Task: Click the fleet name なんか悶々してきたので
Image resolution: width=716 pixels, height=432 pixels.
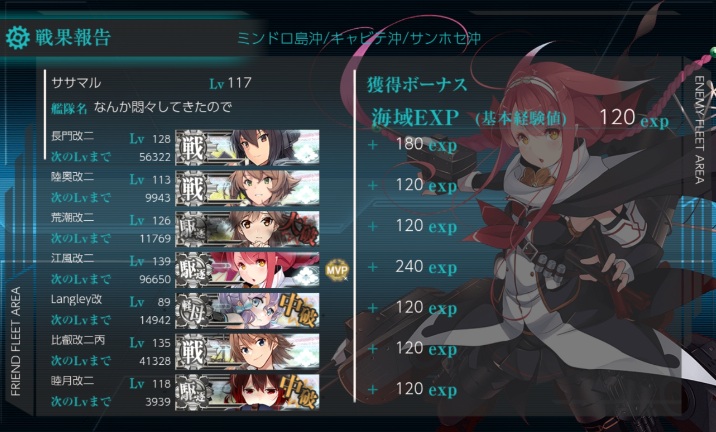Action: 163,108
